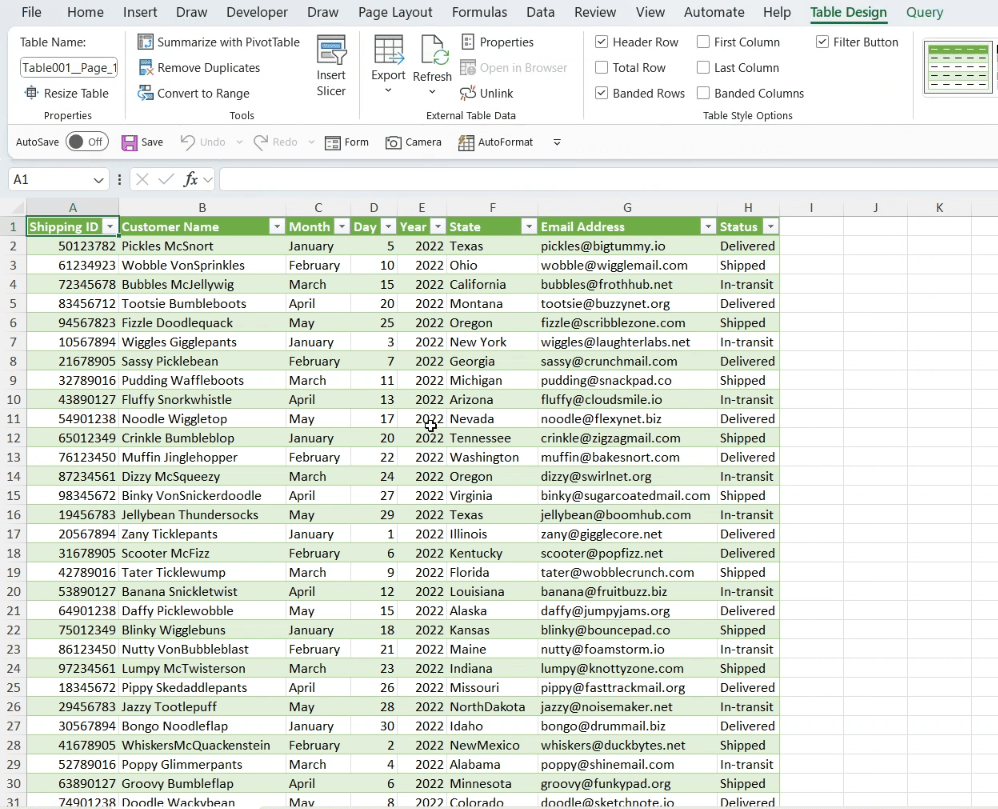Open the Email Address filter dropdown
This screenshot has height=809, width=998.
point(708,227)
